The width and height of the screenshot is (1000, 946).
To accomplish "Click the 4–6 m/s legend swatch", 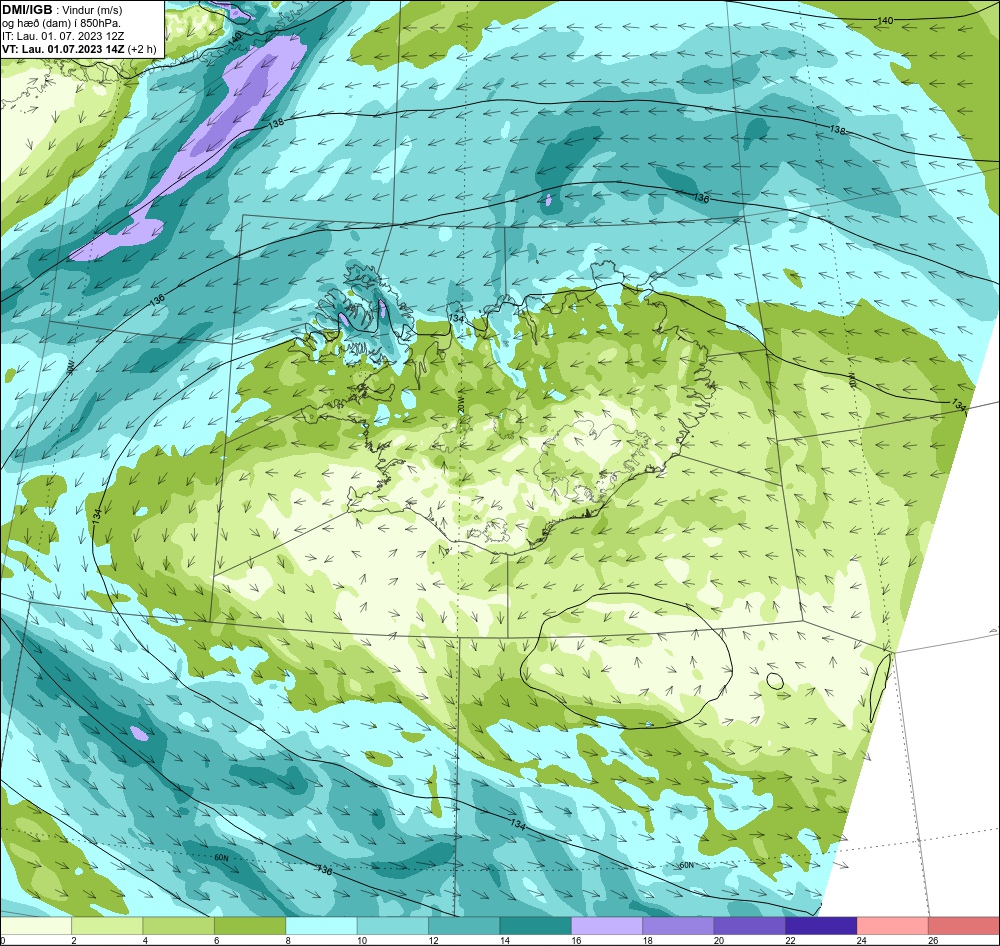I will 179,926.
